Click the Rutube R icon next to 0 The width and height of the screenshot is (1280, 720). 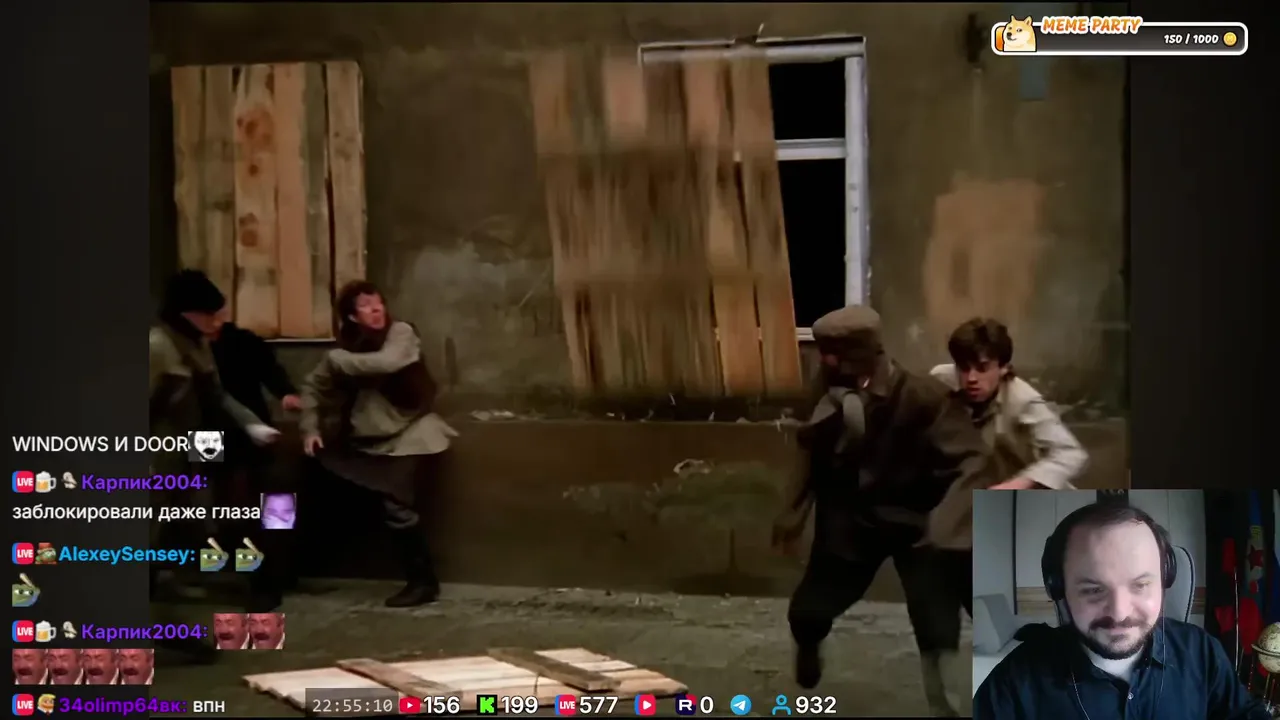click(686, 705)
